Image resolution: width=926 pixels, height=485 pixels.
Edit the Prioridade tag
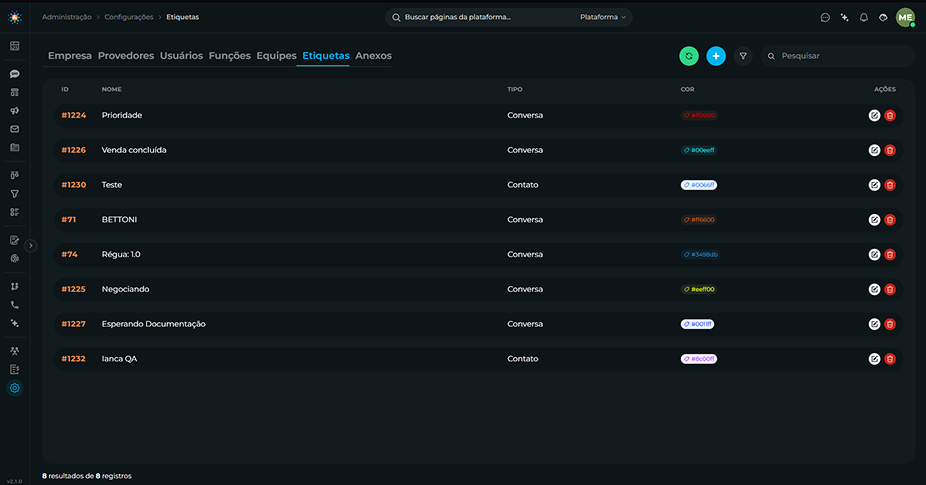[874, 116]
